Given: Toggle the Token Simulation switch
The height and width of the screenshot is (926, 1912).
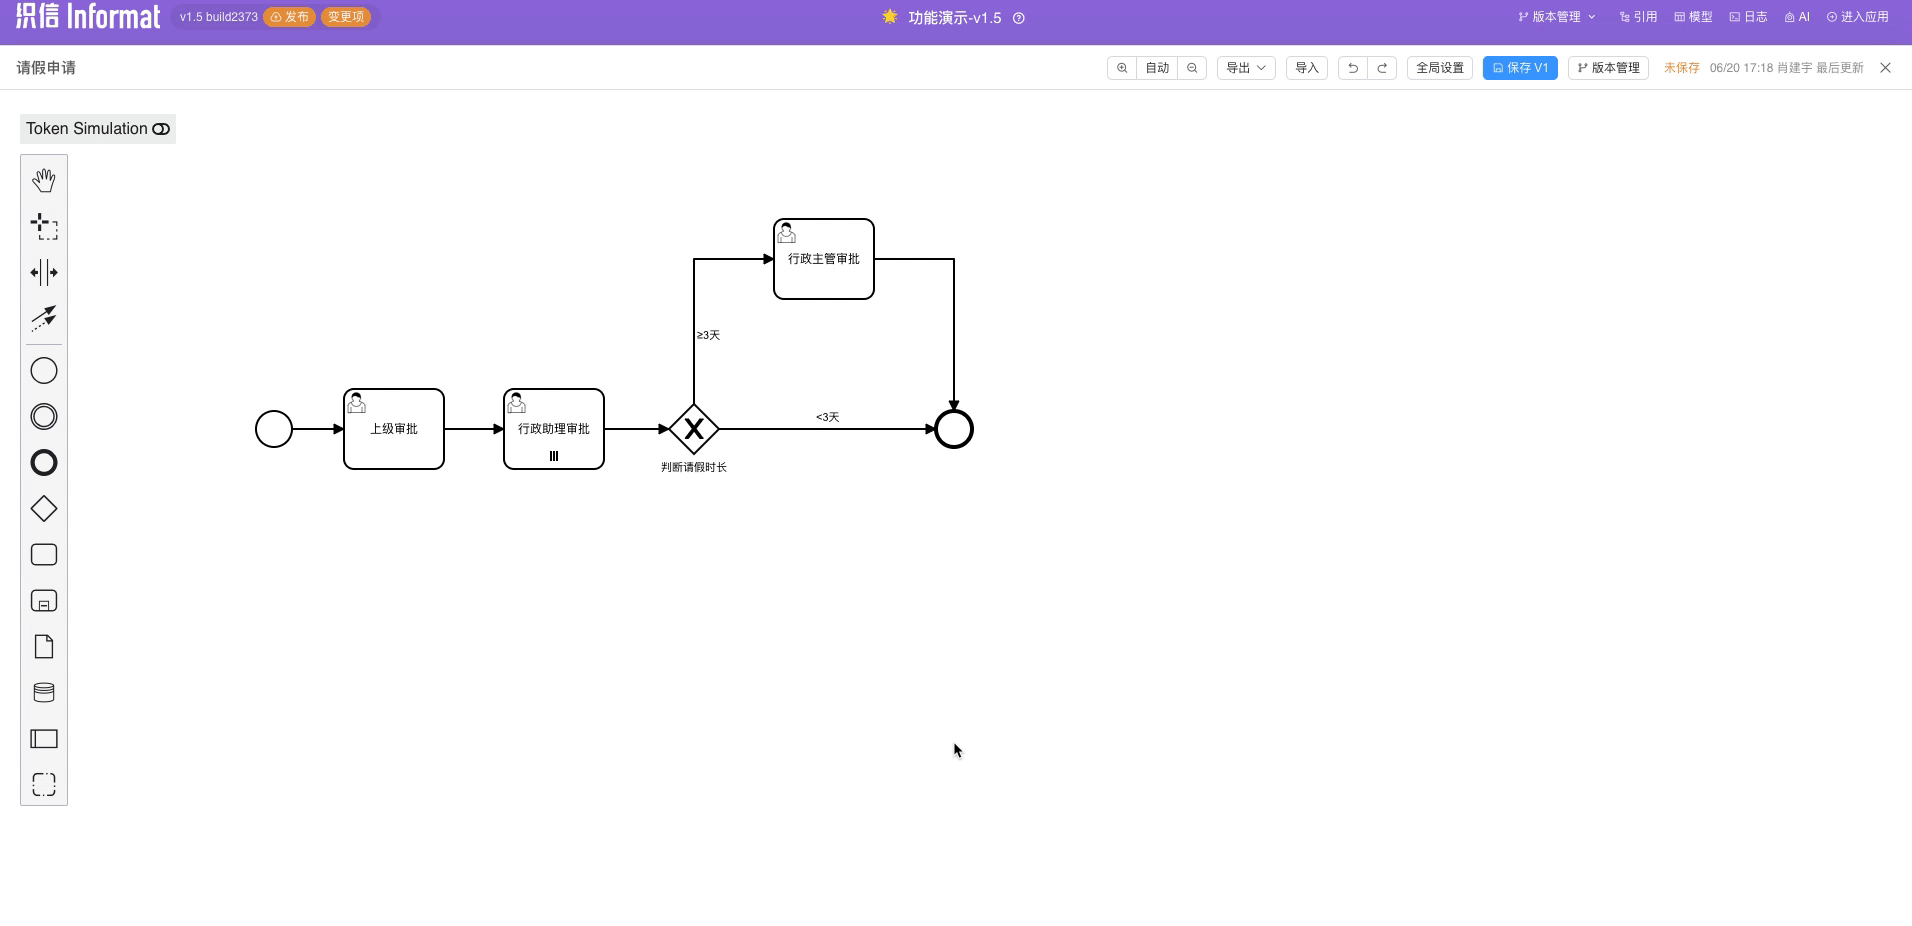Looking at the screenshot, I should pos(160,128).
